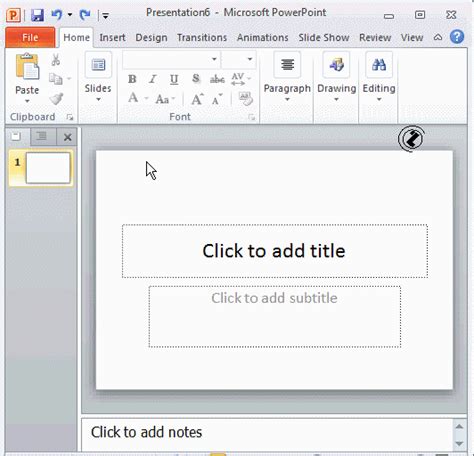Toggle Underline formatting
This screenshot has width=474, height=456.
pyautogui.click(x=174, y=79)
